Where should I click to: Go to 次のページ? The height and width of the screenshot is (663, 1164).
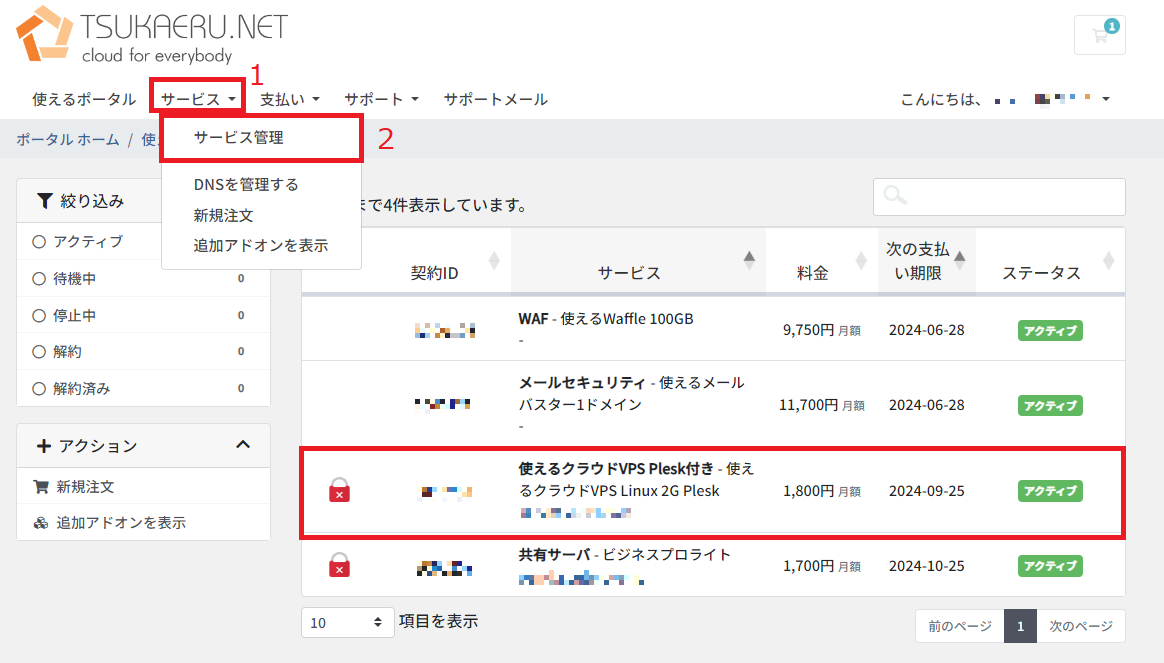(1081, 626)
